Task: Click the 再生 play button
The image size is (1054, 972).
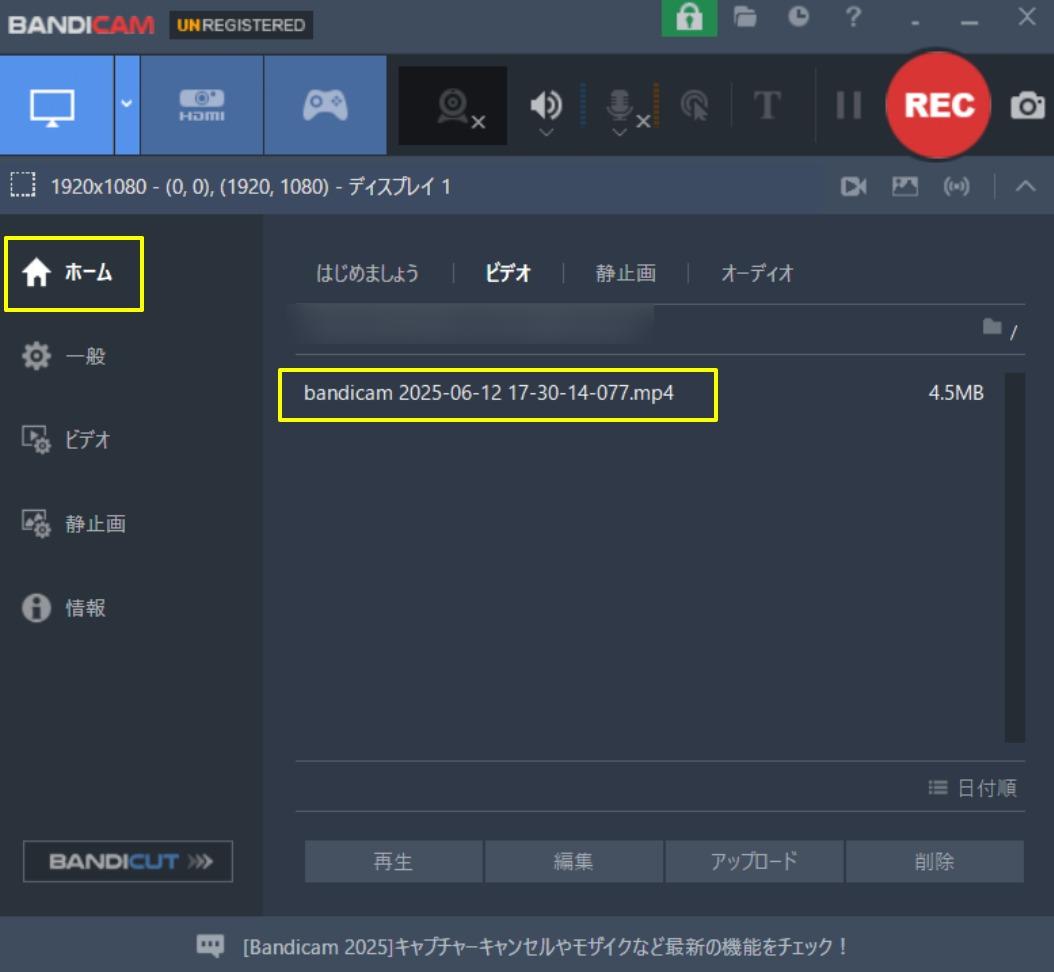Action: coord(393,861)
